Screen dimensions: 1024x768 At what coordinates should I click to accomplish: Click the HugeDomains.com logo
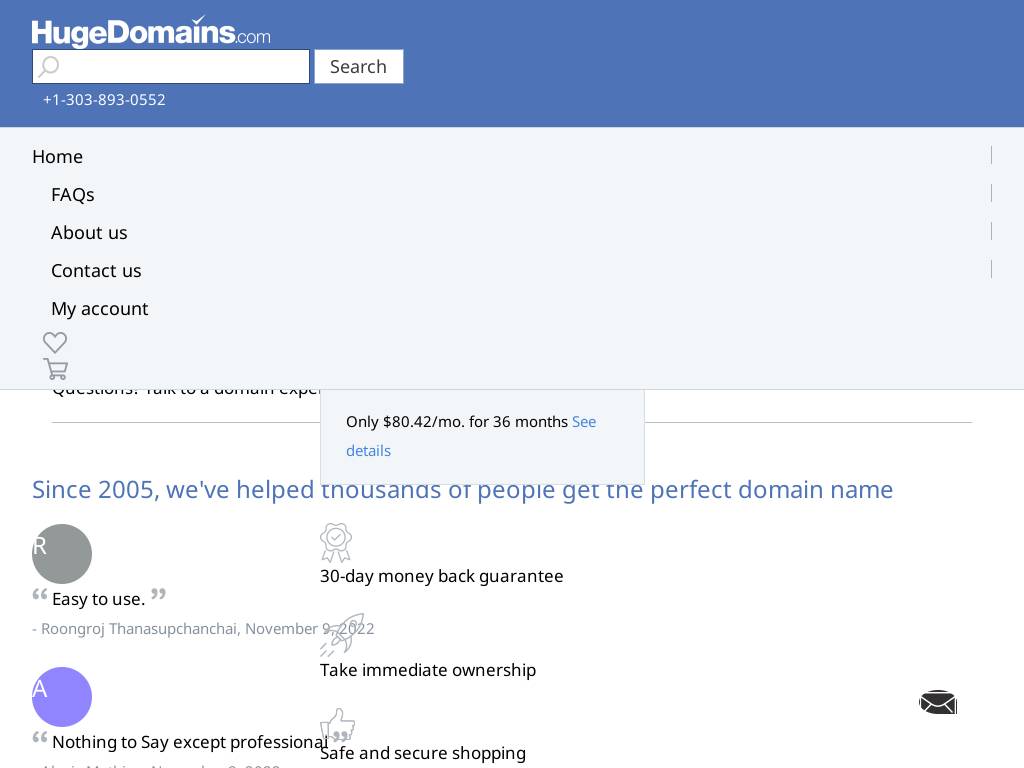(151, 32)
